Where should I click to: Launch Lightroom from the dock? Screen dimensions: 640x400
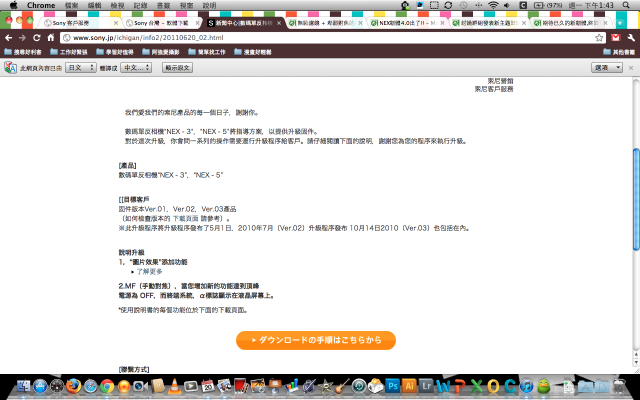[x=427, y=386]
